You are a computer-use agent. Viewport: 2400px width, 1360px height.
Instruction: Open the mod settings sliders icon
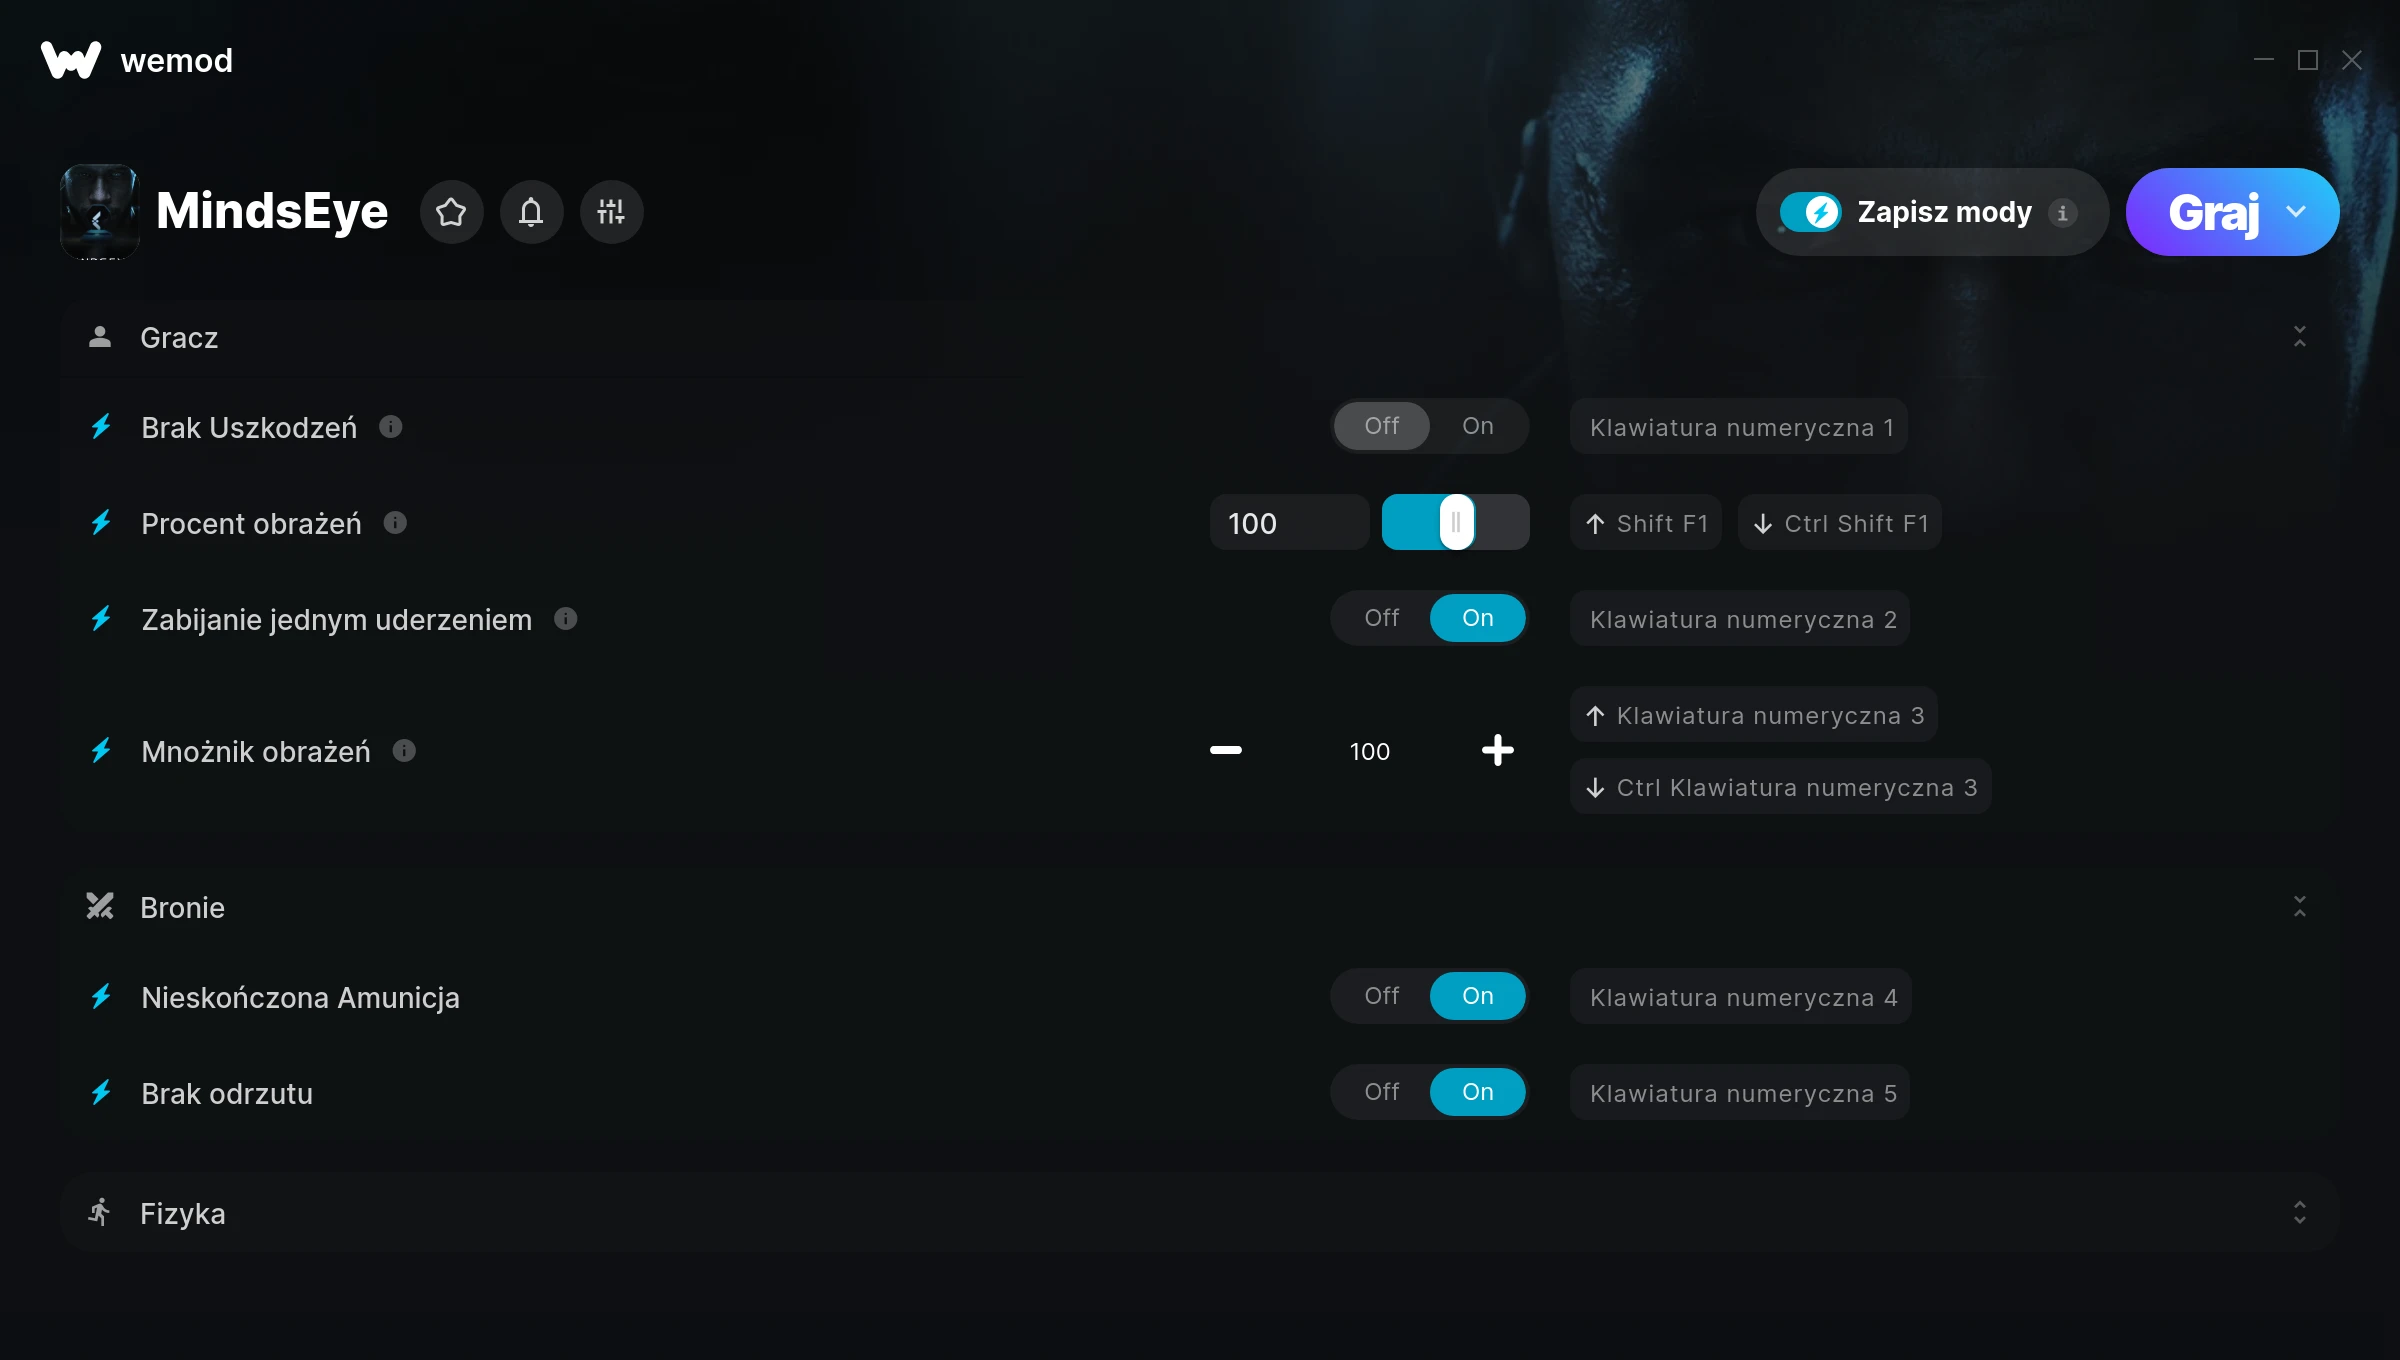pos(611,212)
